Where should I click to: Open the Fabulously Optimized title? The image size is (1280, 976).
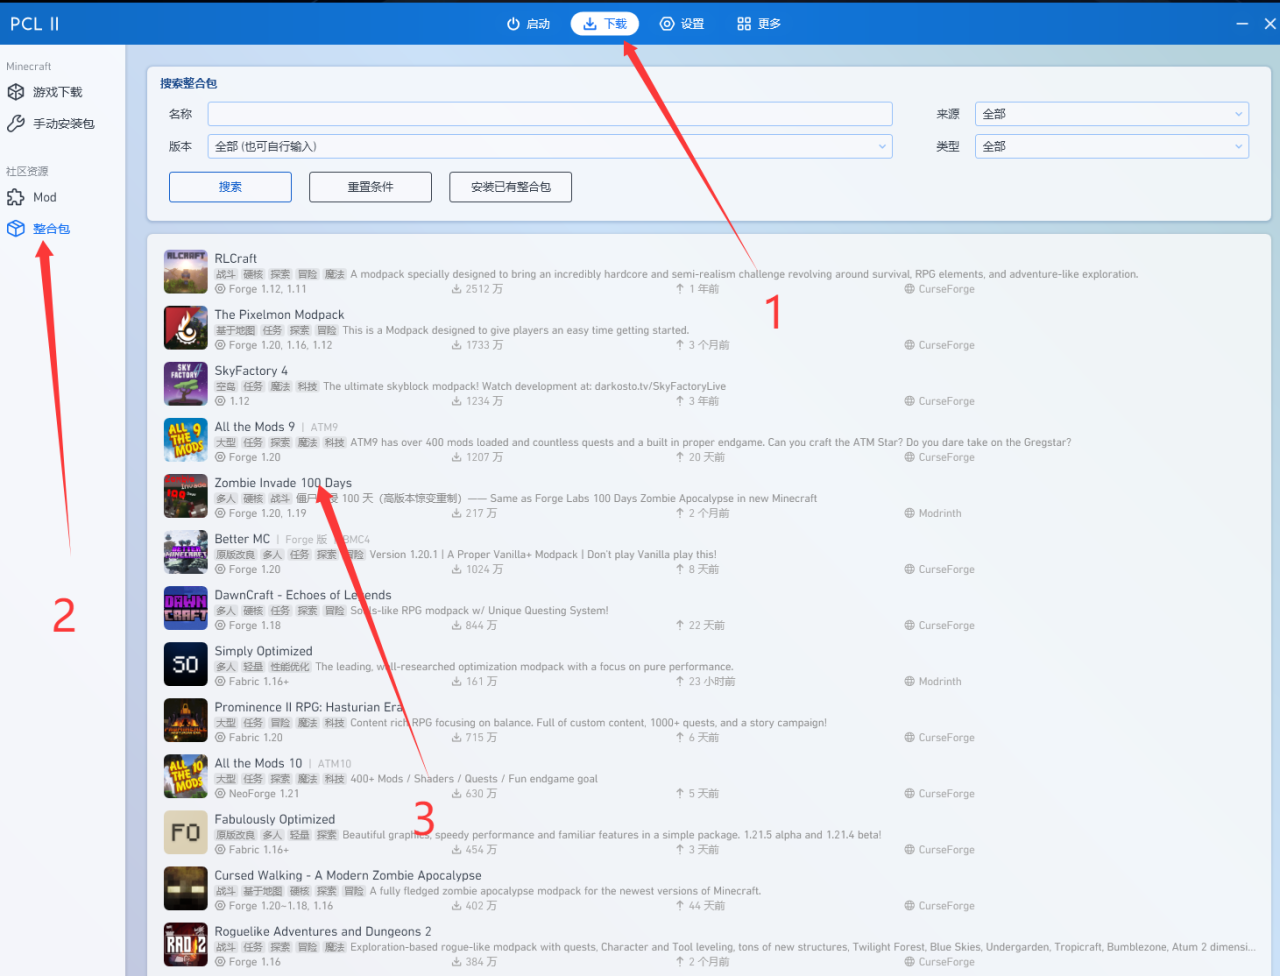(x=275, y=819)
